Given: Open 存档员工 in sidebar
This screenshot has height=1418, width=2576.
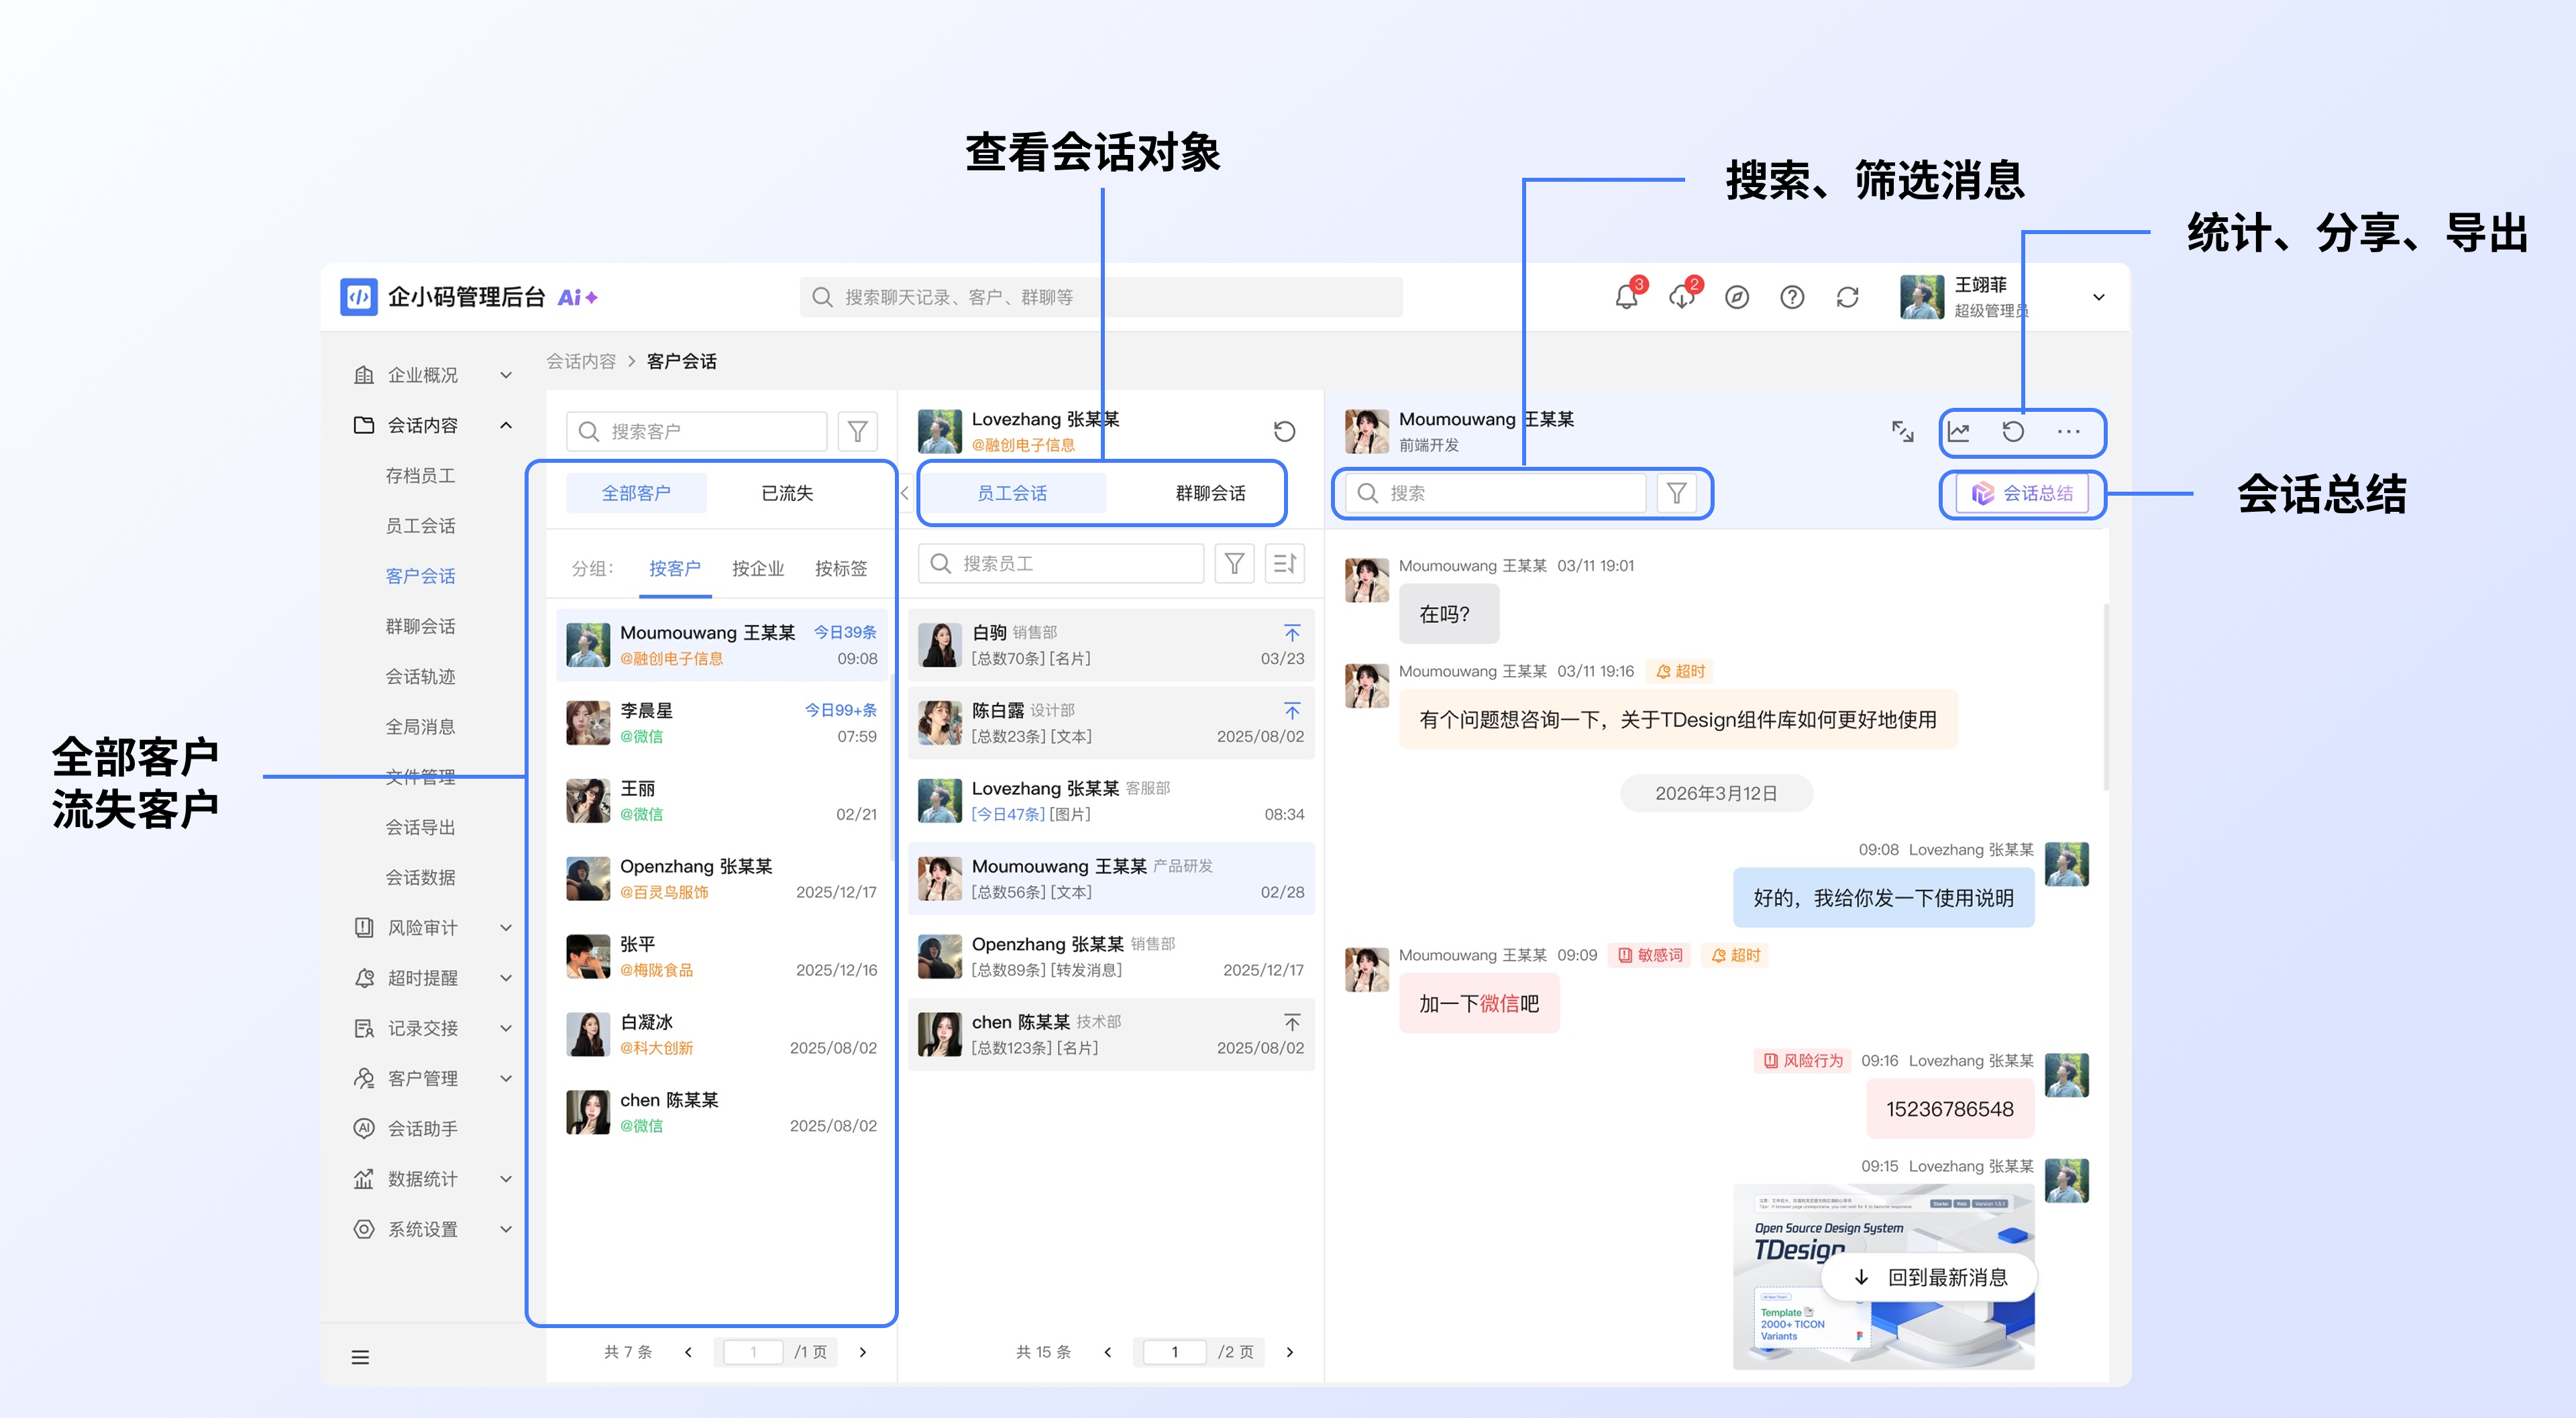Looking at the screenshot, I should click(x=420, y=475).
